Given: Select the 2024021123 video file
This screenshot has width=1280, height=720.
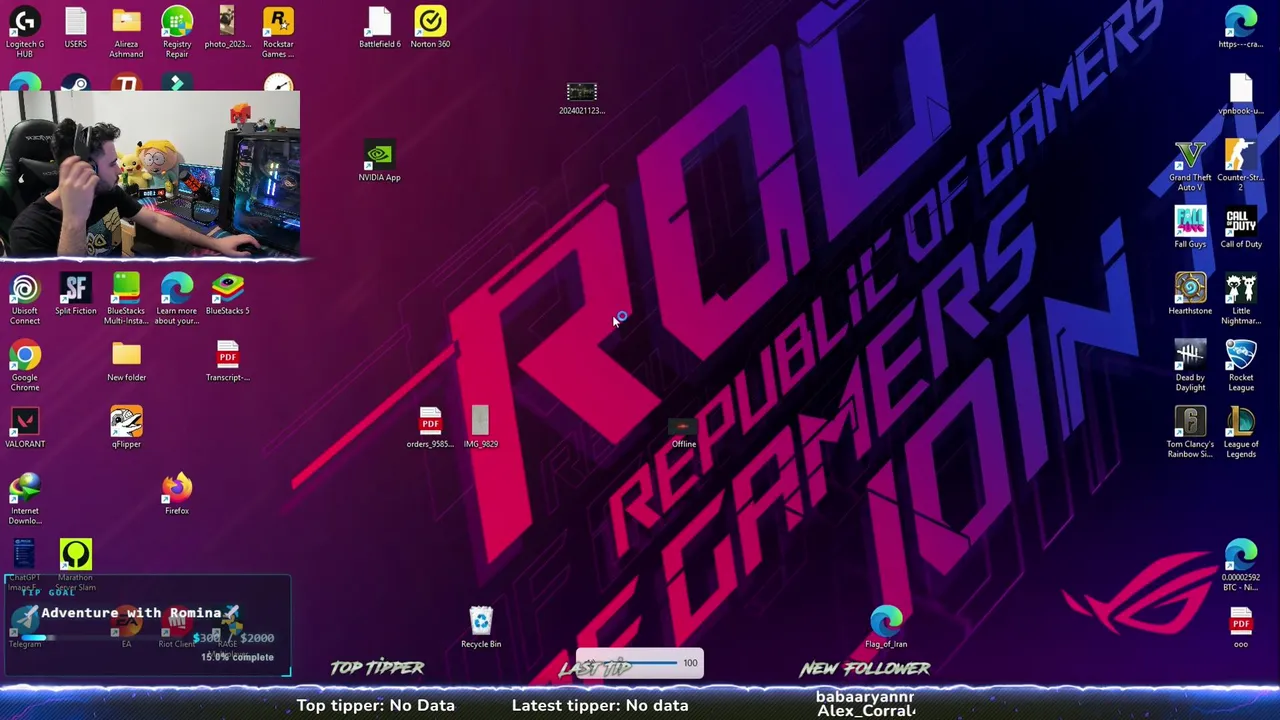Looking at the screenshot, I should pyautogui.click(x=581, y=98).
